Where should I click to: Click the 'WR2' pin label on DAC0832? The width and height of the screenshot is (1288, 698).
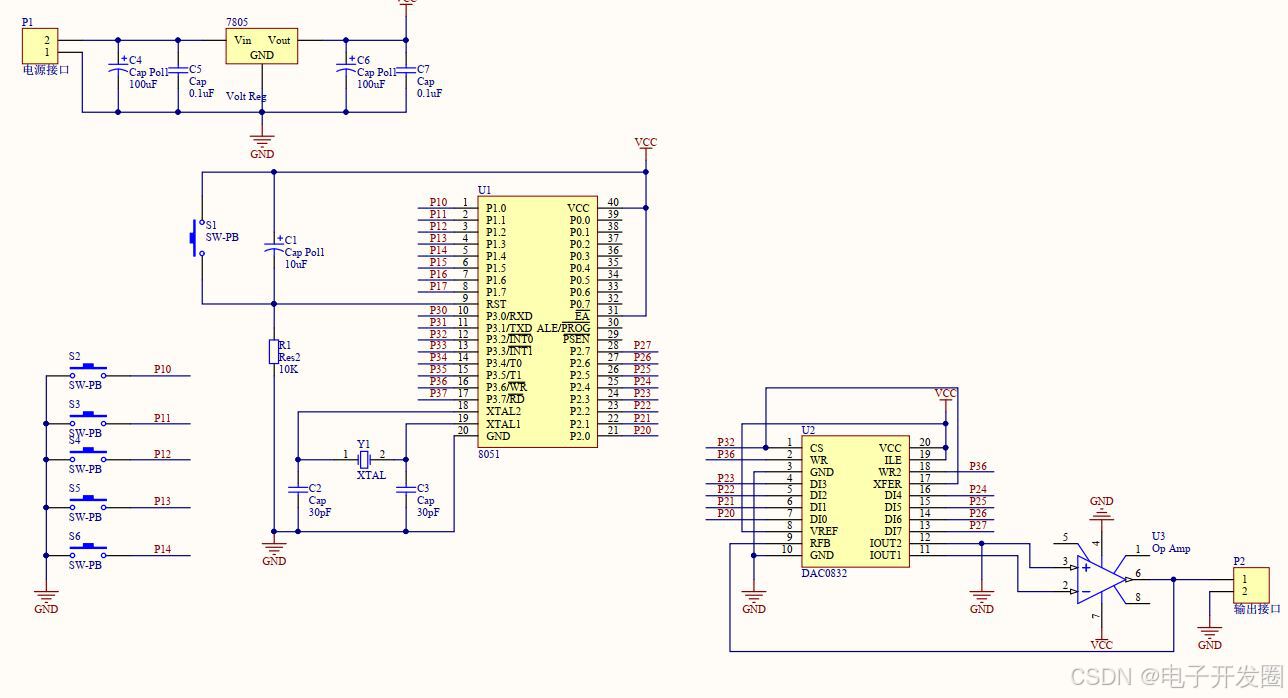[890, 472]
